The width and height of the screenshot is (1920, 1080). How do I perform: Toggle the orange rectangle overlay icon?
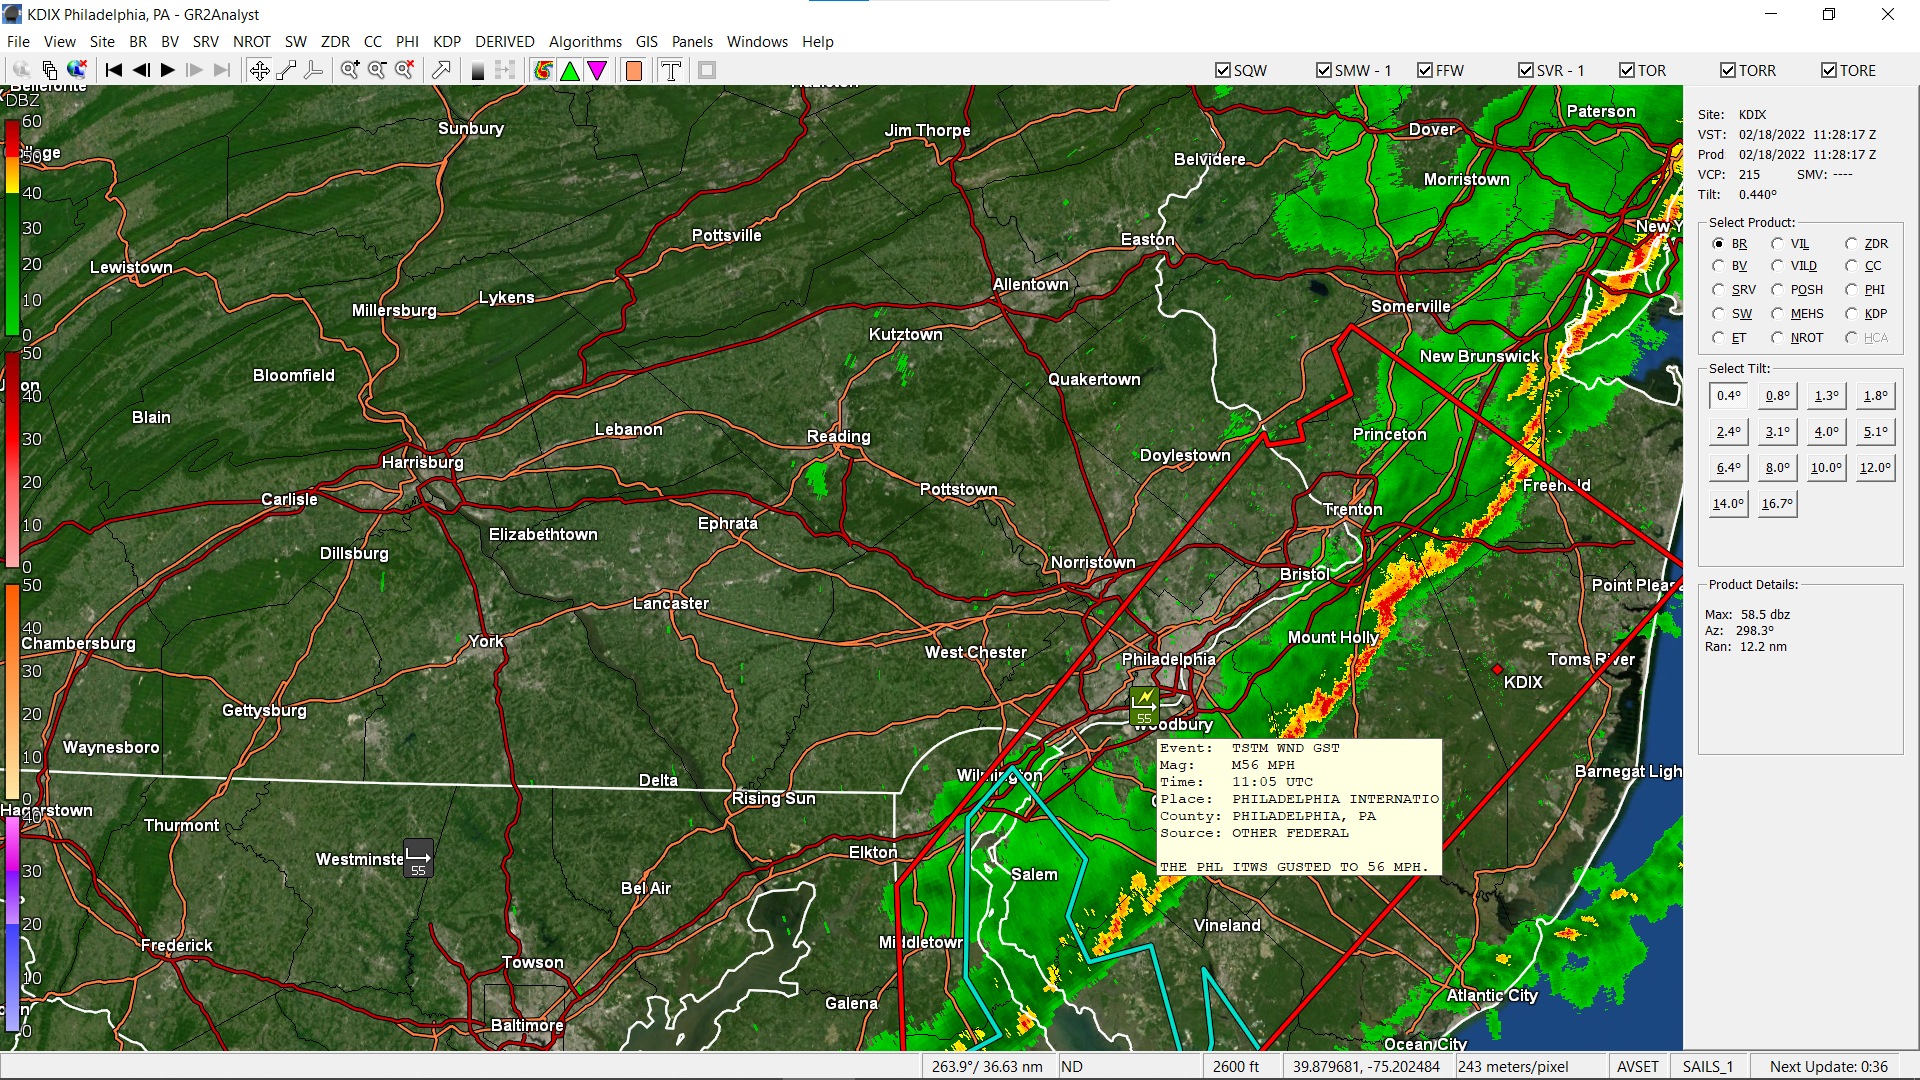(x=634, y=70)
